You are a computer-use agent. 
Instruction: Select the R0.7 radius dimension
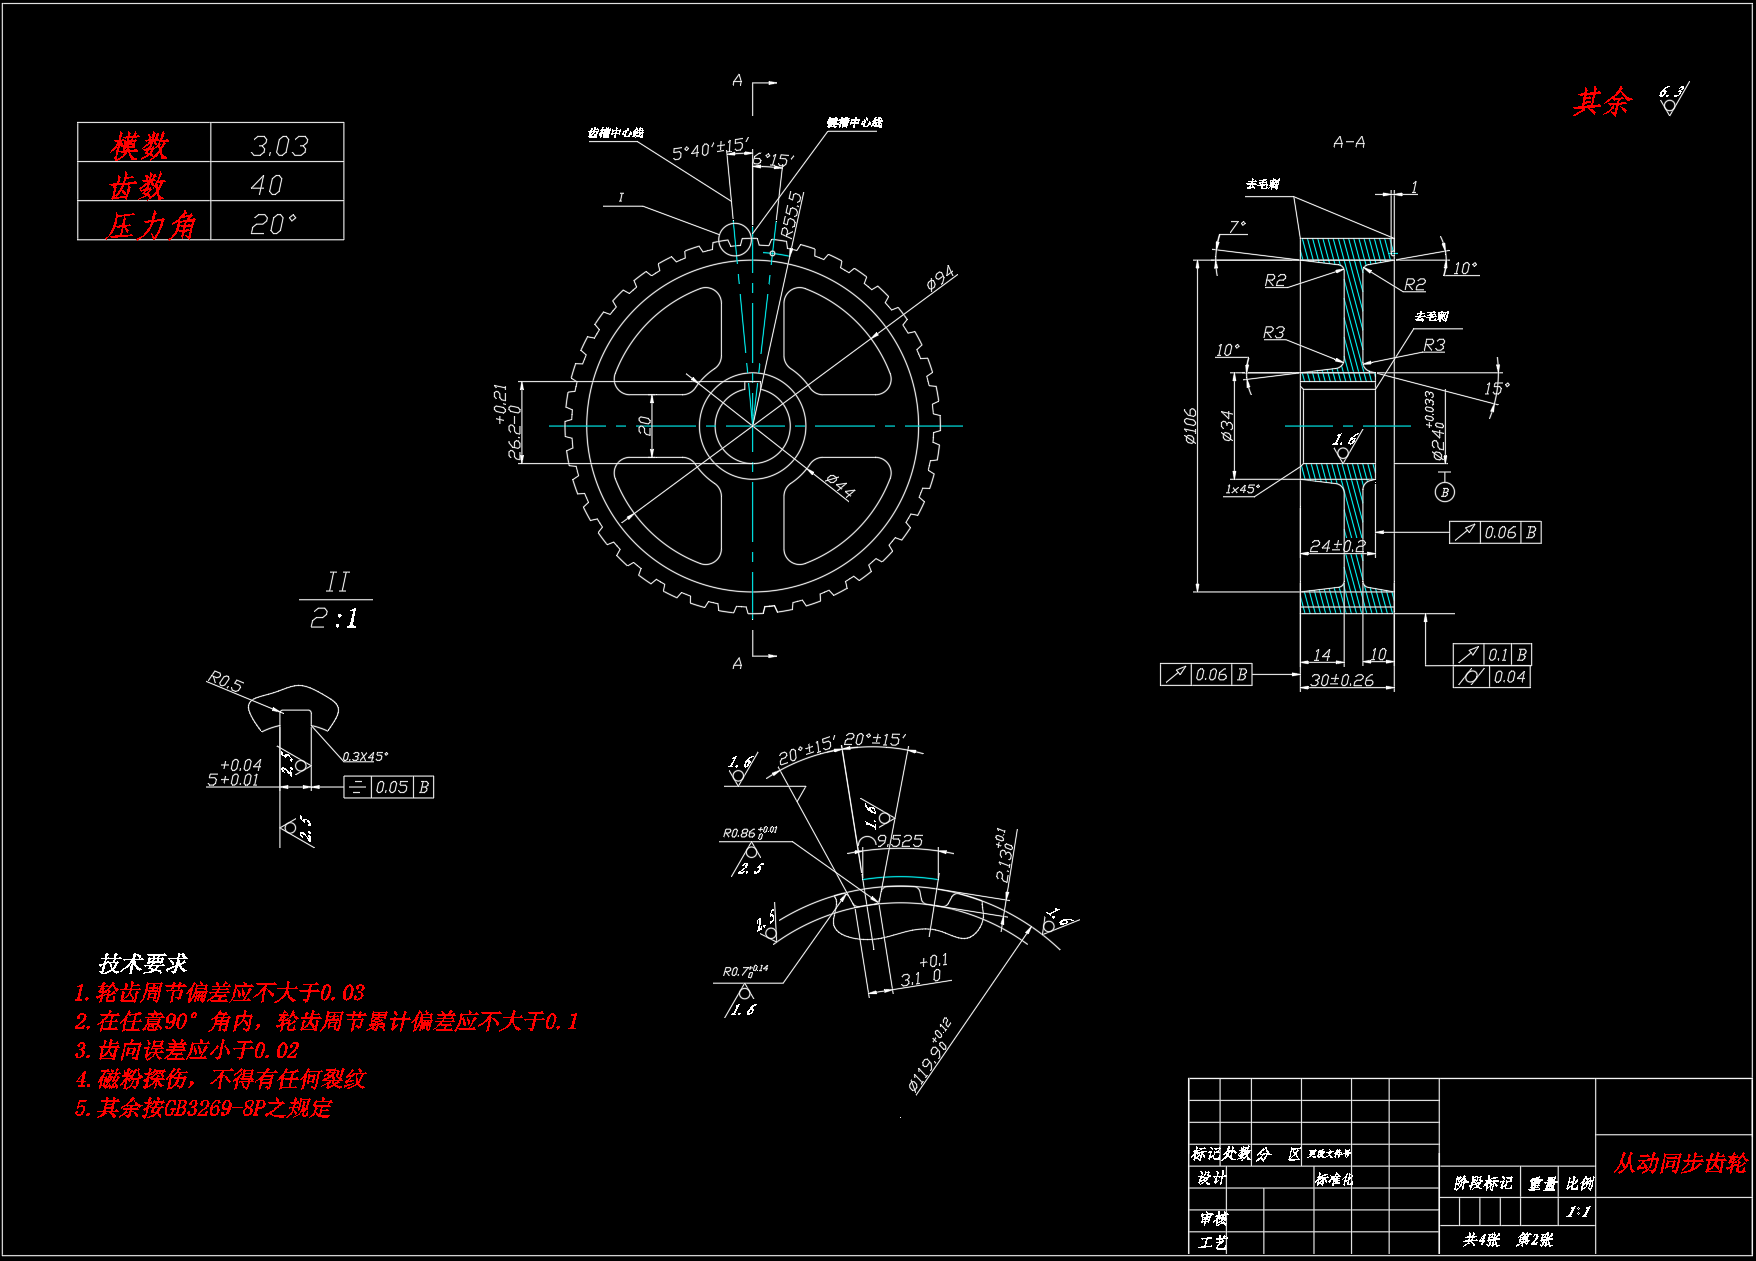(746, 971)
